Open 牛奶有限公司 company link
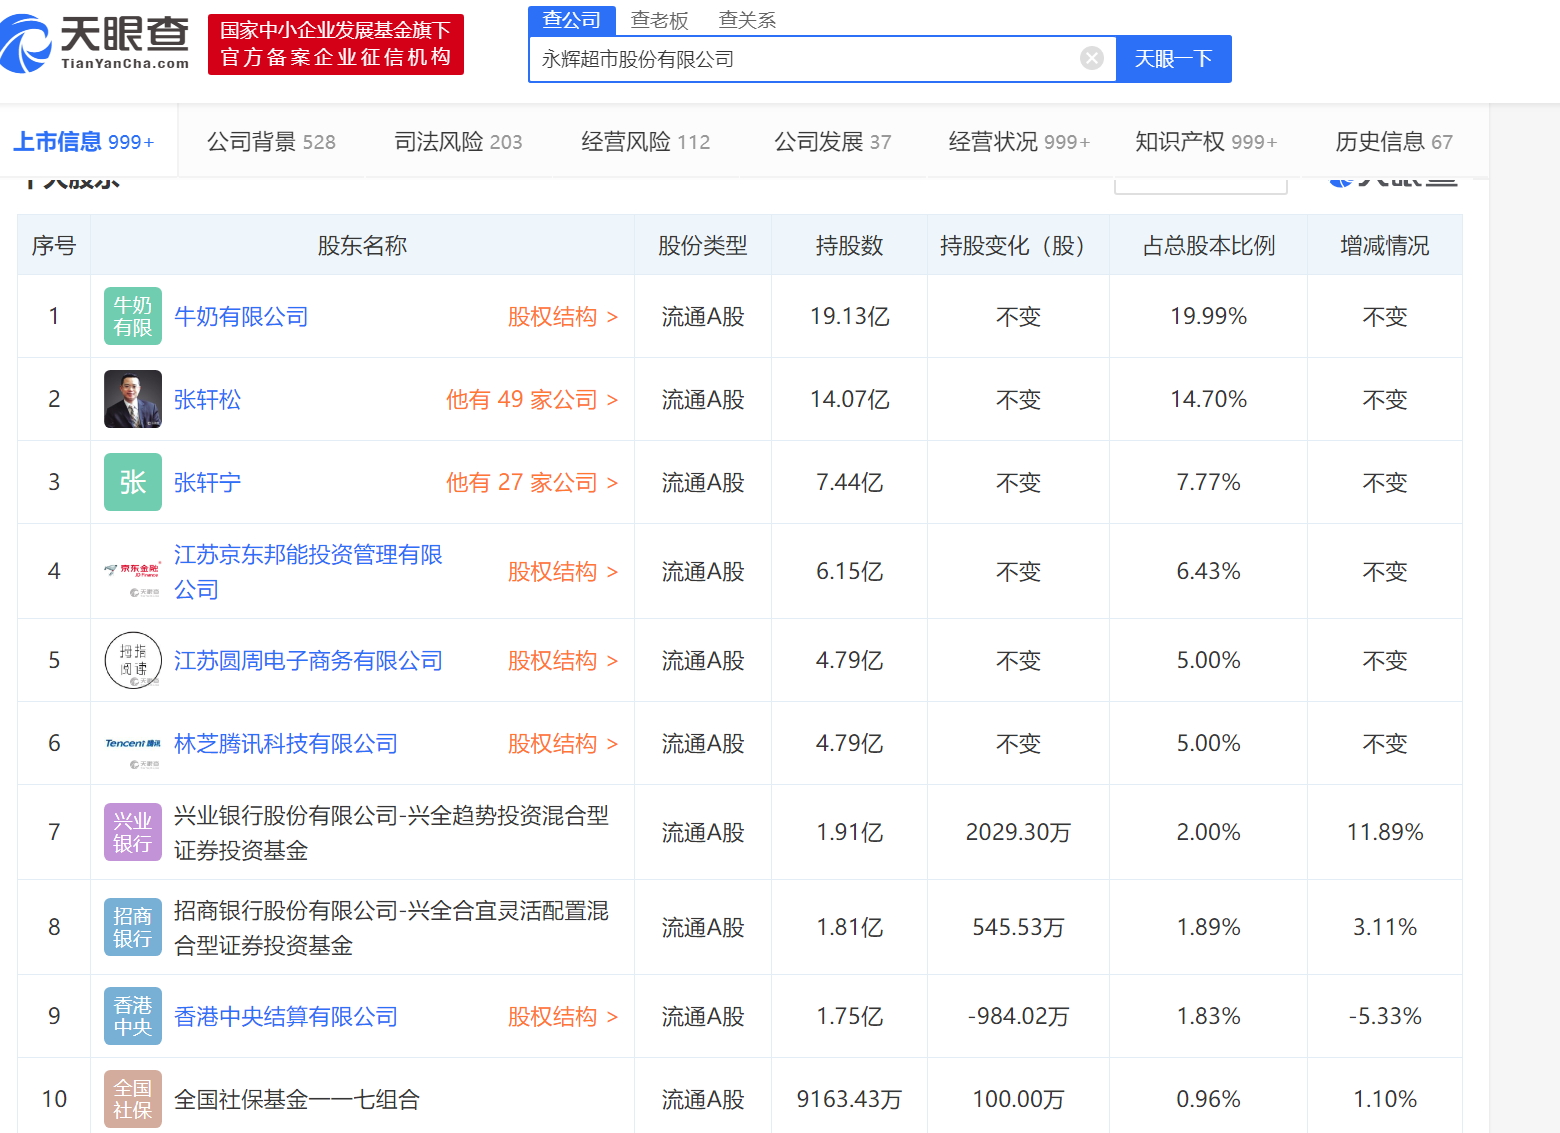The height and width of the screenshot is (1133, 1560). (x=241, y=317)
